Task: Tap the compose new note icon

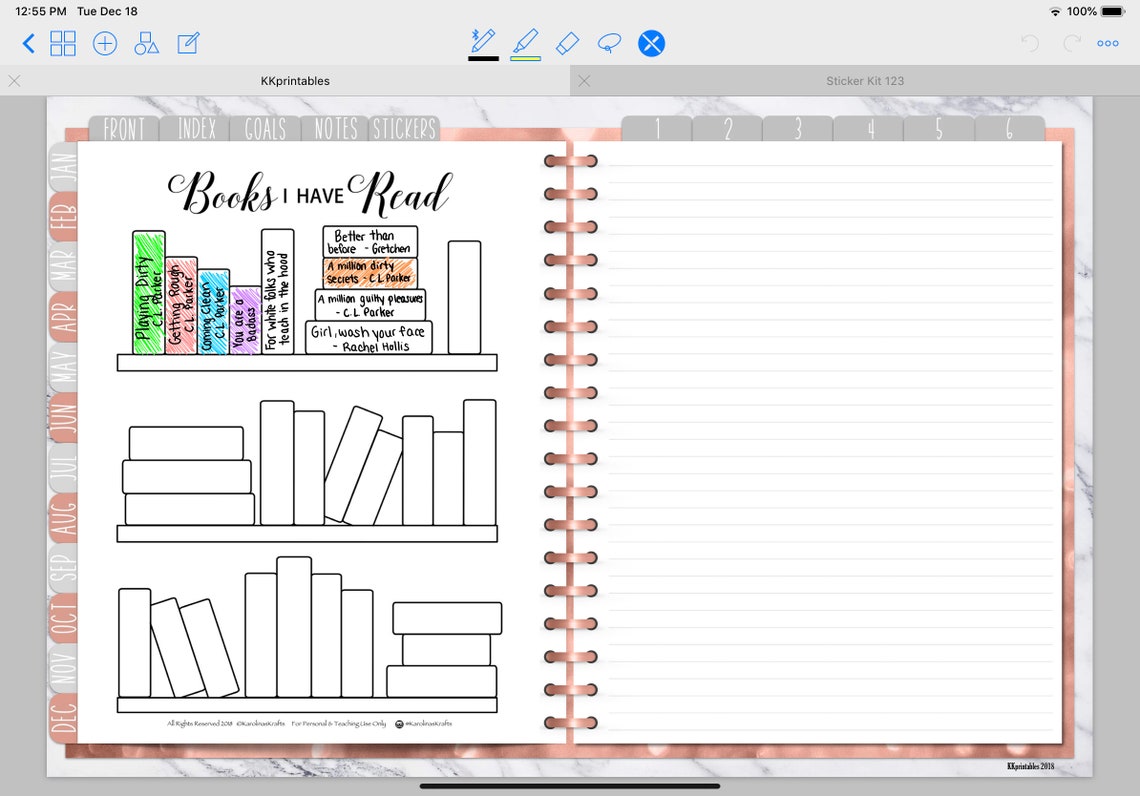Action: pos(188,43)
